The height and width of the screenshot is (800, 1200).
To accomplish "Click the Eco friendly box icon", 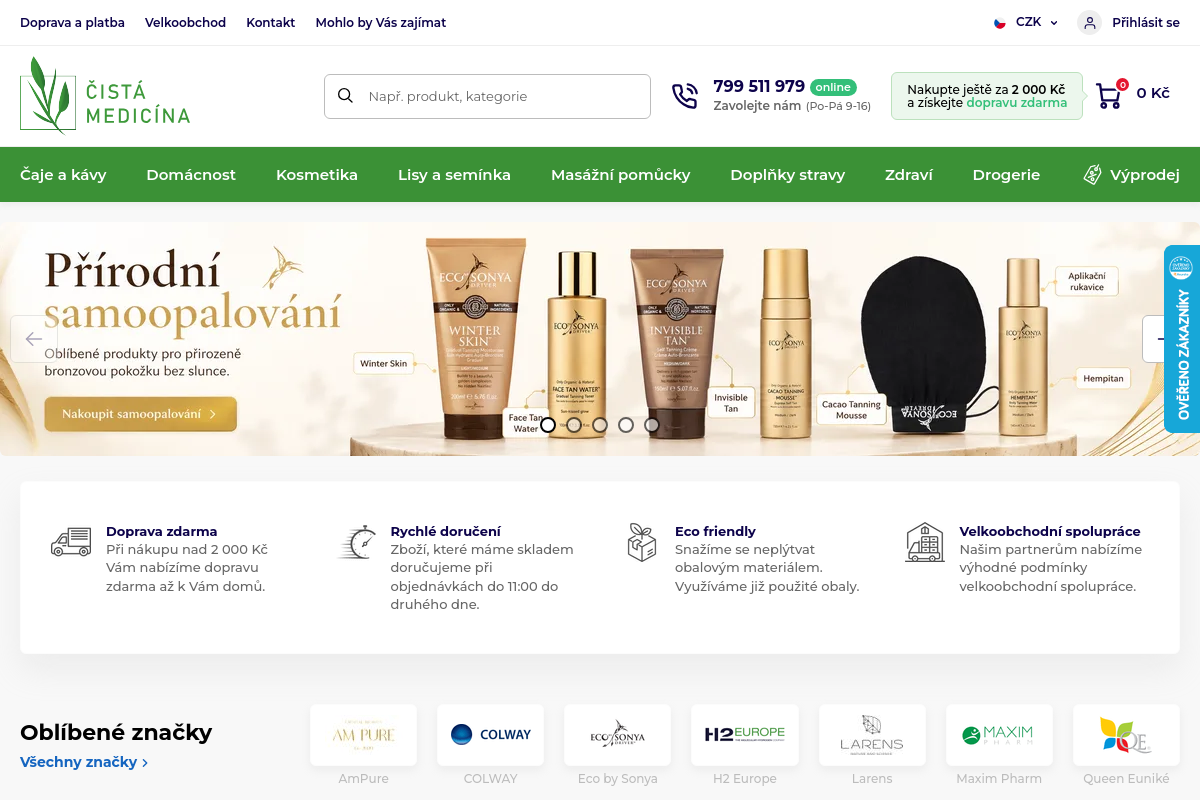I will point(641,541).
